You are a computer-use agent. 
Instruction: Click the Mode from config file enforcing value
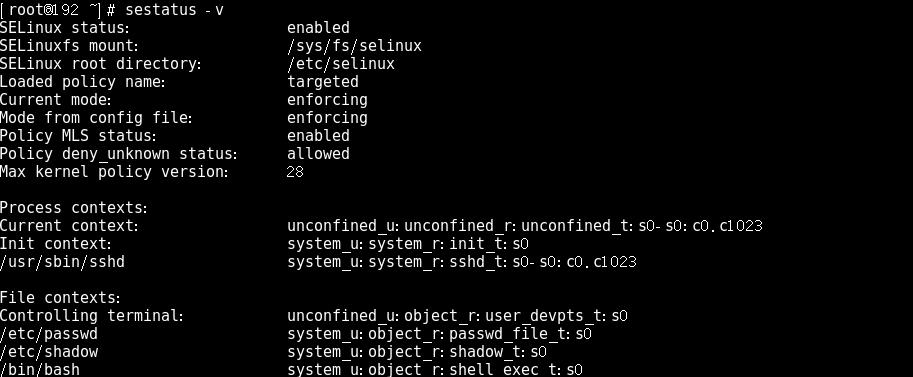pos(327,118)
